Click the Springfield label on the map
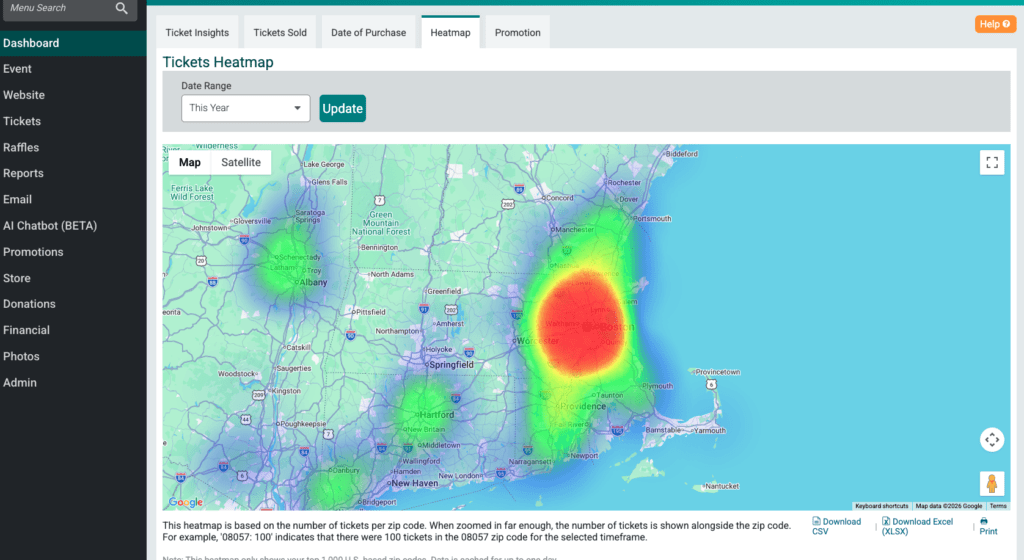Image resolution: width=1024 pixels, height=560 pixels. coord(451,365)
